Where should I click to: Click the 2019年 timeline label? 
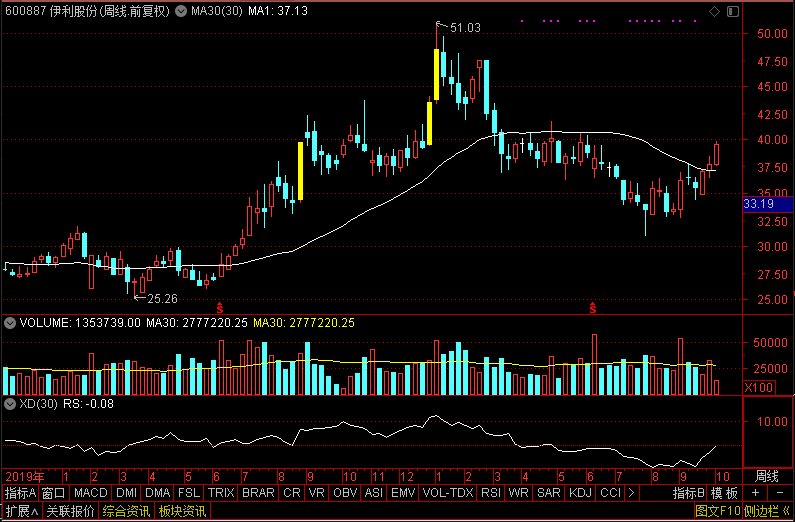[24, 476]
